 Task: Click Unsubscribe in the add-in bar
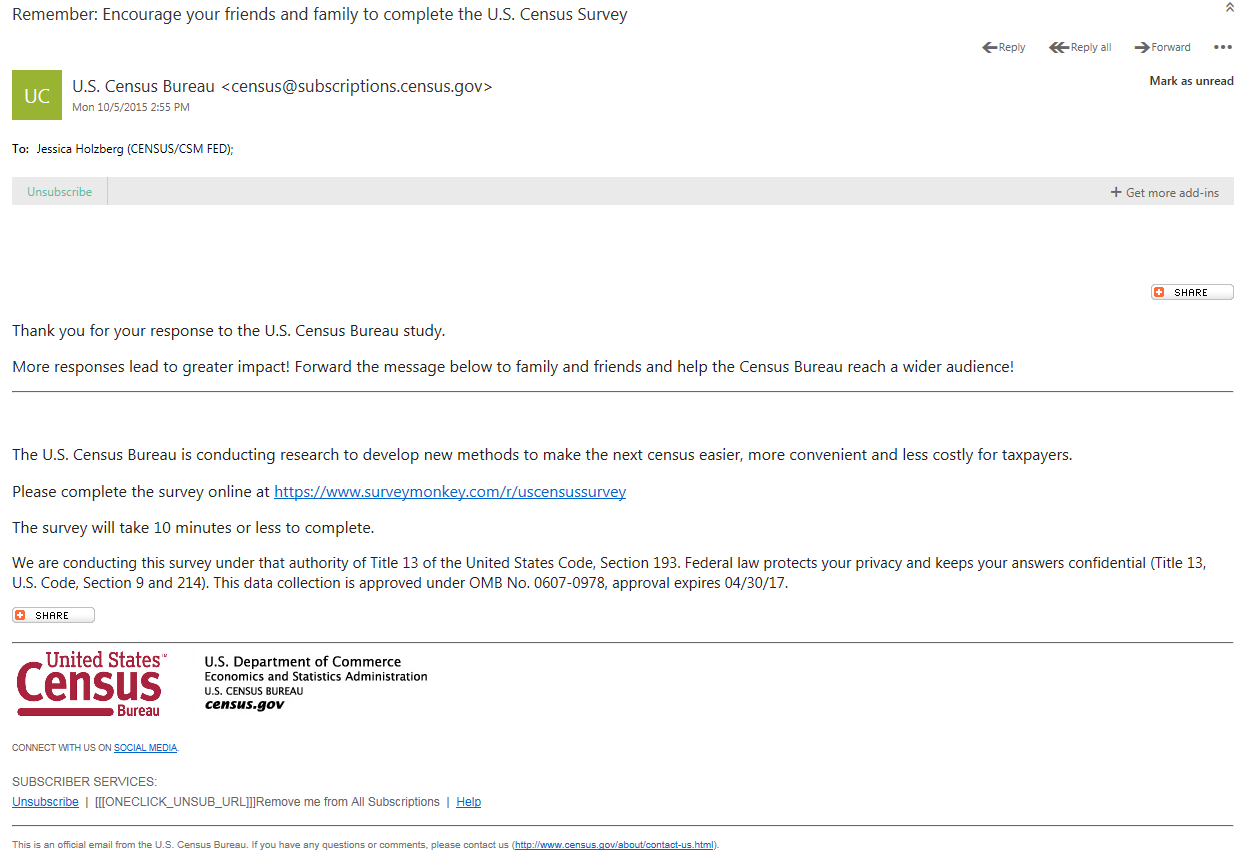click(x=60, y=192)
